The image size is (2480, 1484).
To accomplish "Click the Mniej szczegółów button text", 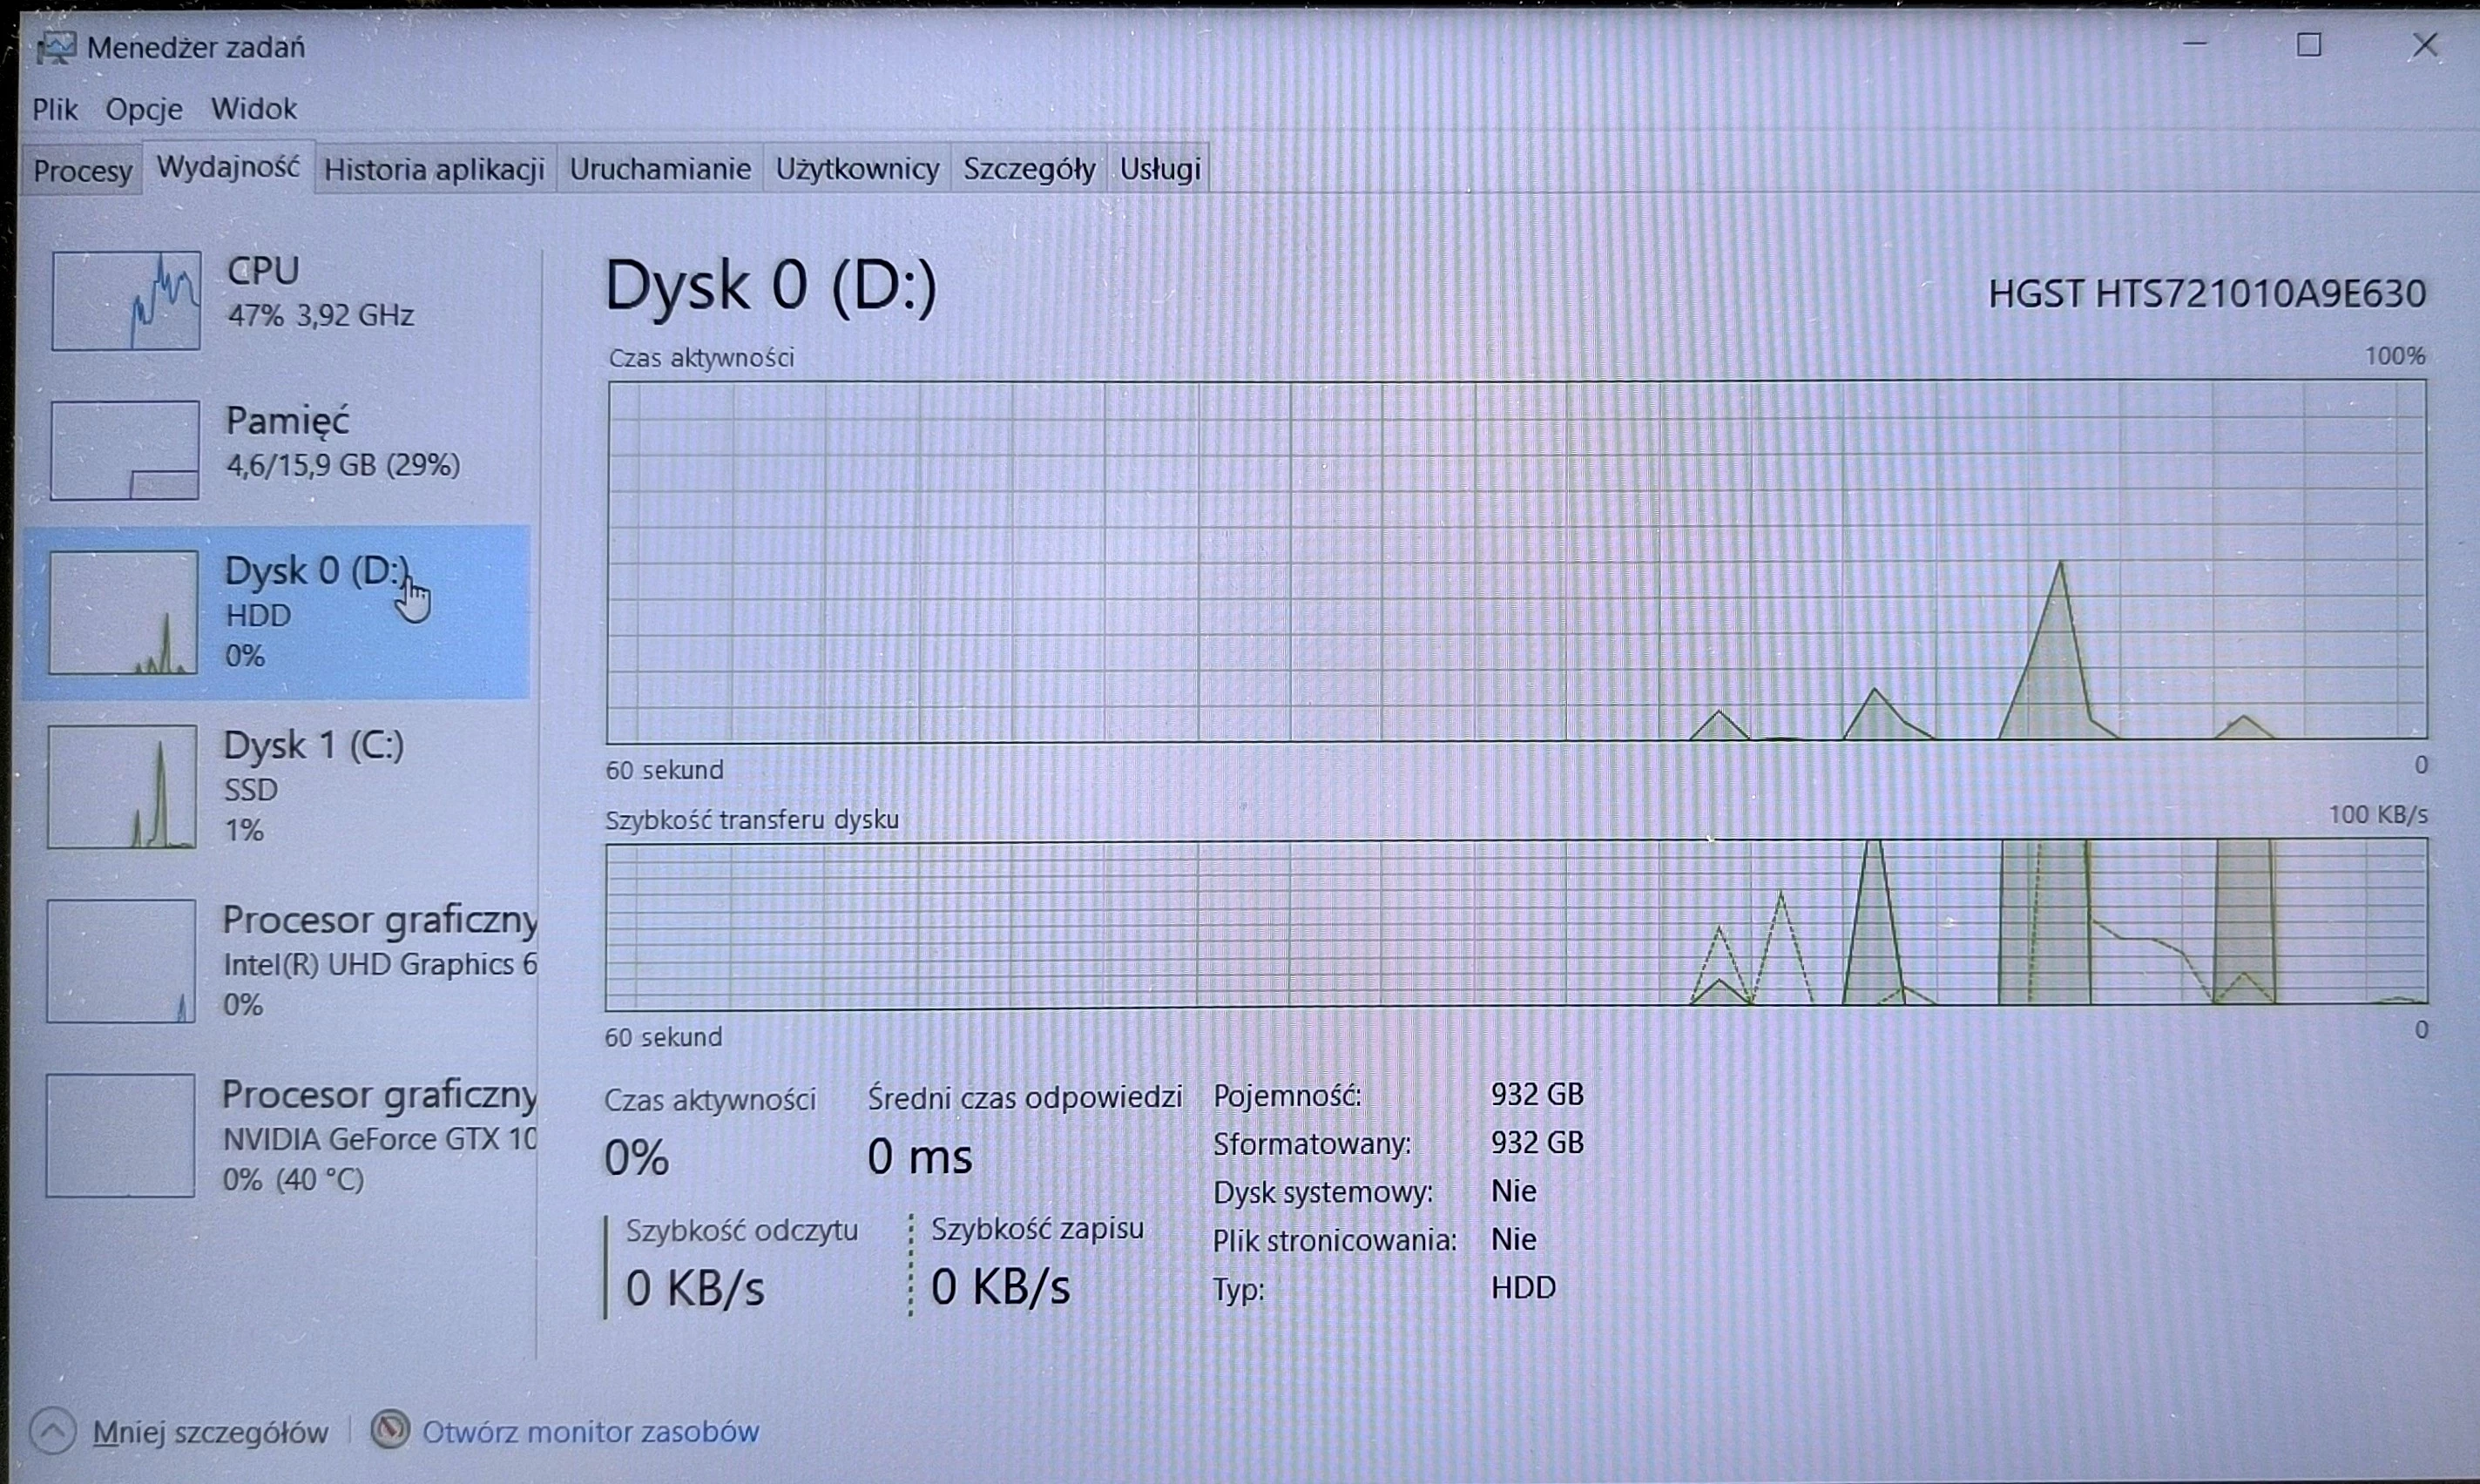I will click(210, 1433).
